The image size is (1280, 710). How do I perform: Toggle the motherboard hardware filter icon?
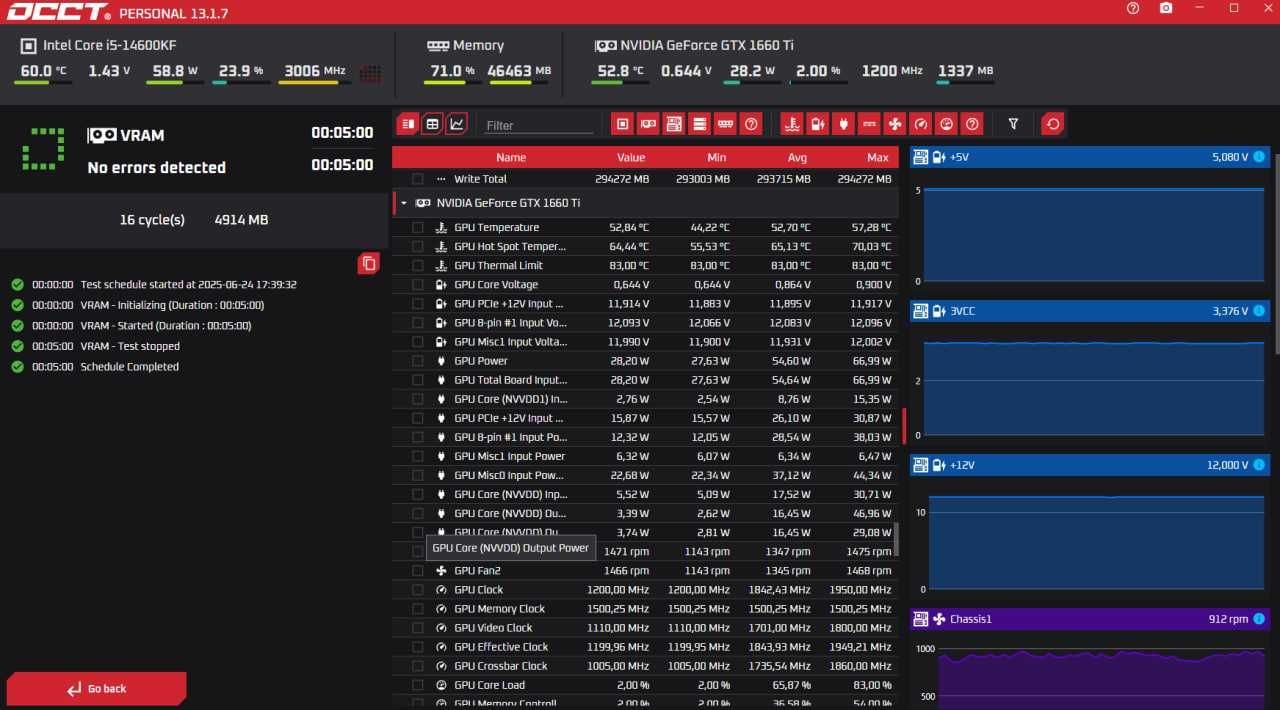point(674,124)
